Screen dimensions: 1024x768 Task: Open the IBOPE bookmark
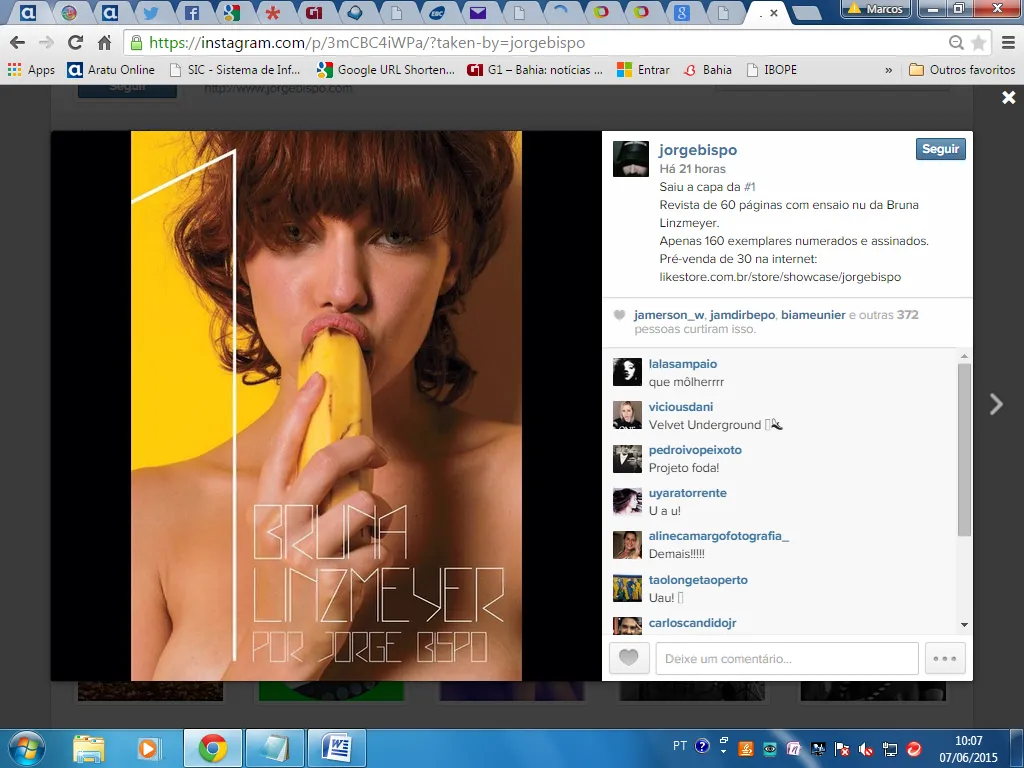coord(772,69)
